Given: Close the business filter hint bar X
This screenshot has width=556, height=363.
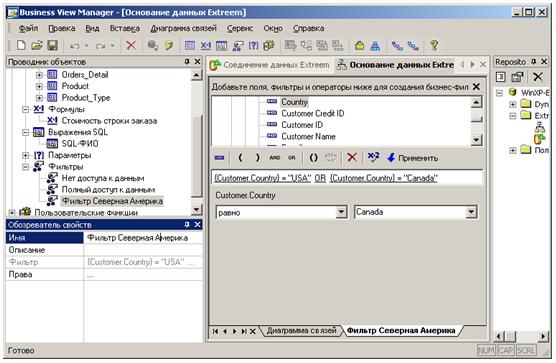Looking at the screenshot, I should pyautogui.click(x=476, y=86).
